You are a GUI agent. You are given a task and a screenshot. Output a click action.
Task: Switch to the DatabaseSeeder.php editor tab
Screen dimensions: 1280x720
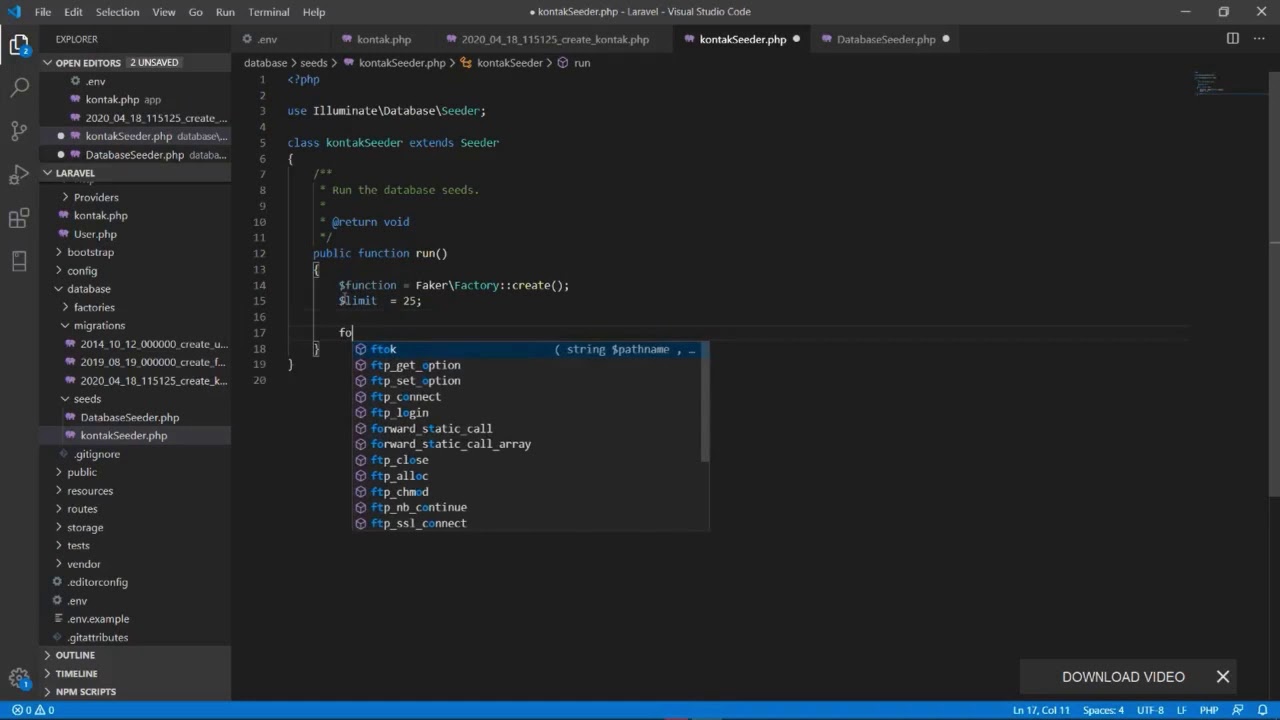[886, 39]
